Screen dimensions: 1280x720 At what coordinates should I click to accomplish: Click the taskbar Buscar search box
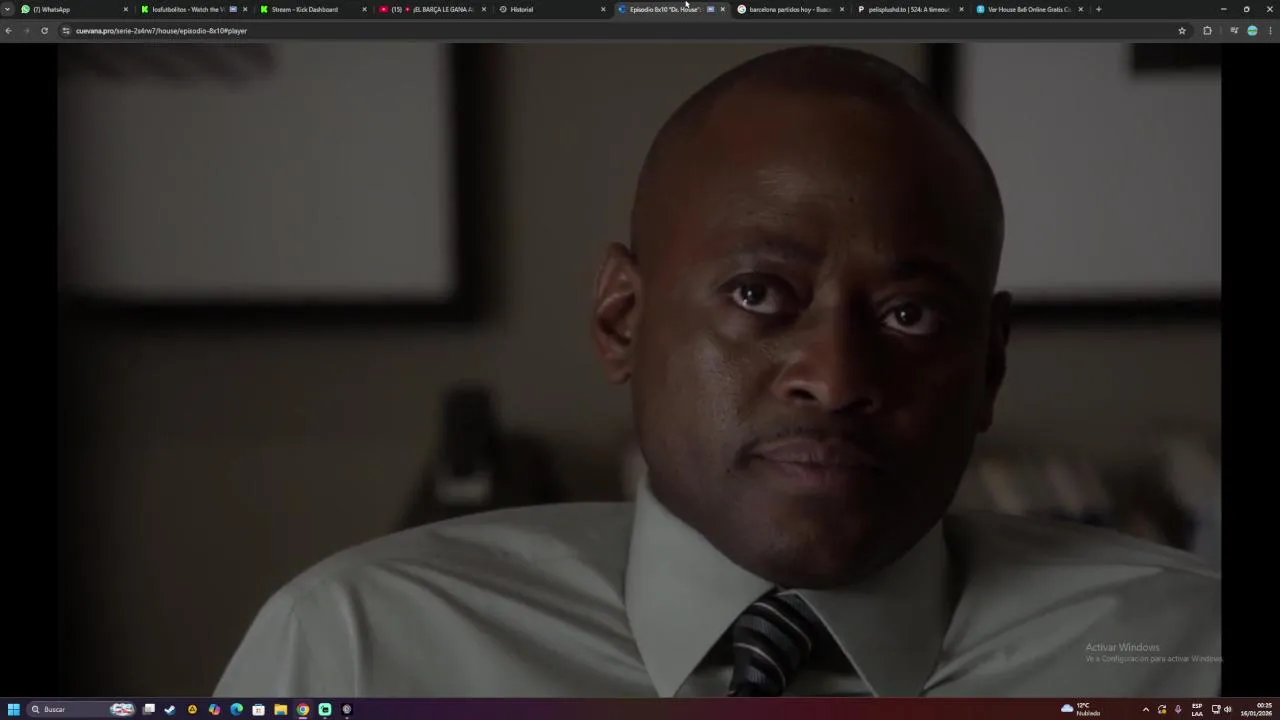click(81, 709)
